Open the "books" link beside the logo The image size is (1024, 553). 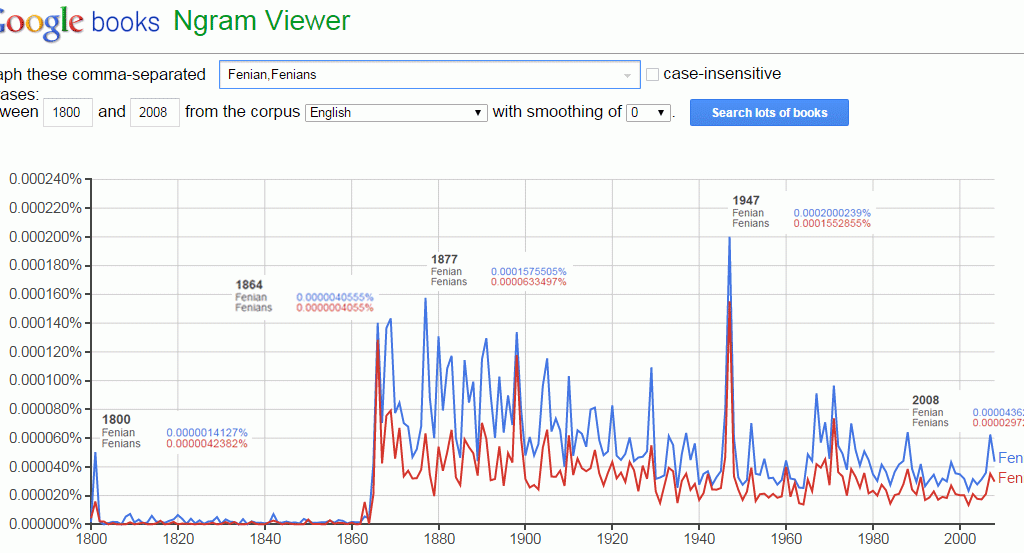125,22
